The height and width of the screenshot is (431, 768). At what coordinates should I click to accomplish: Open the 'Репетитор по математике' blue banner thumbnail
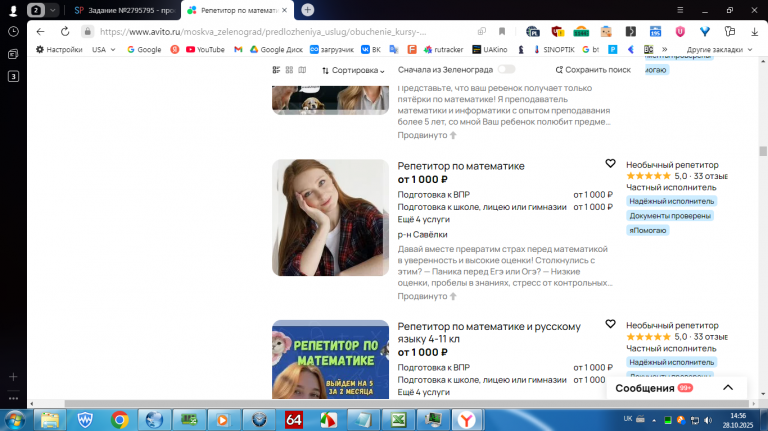[331, 359]
